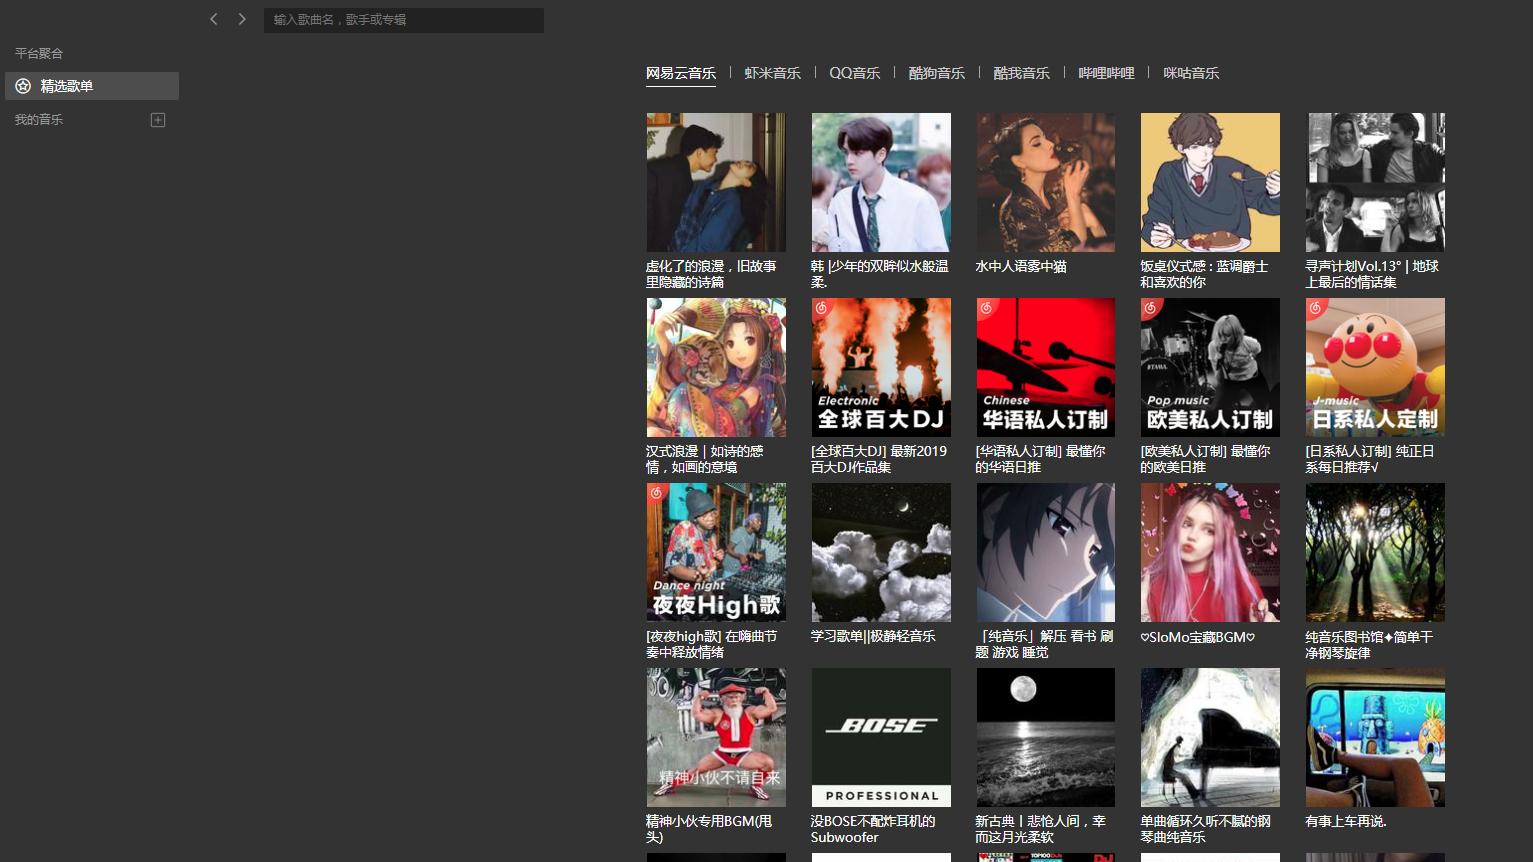This screenshot has width=1533, height=862.
Task: Select the QQ音乐 tab
Action: 855,73
